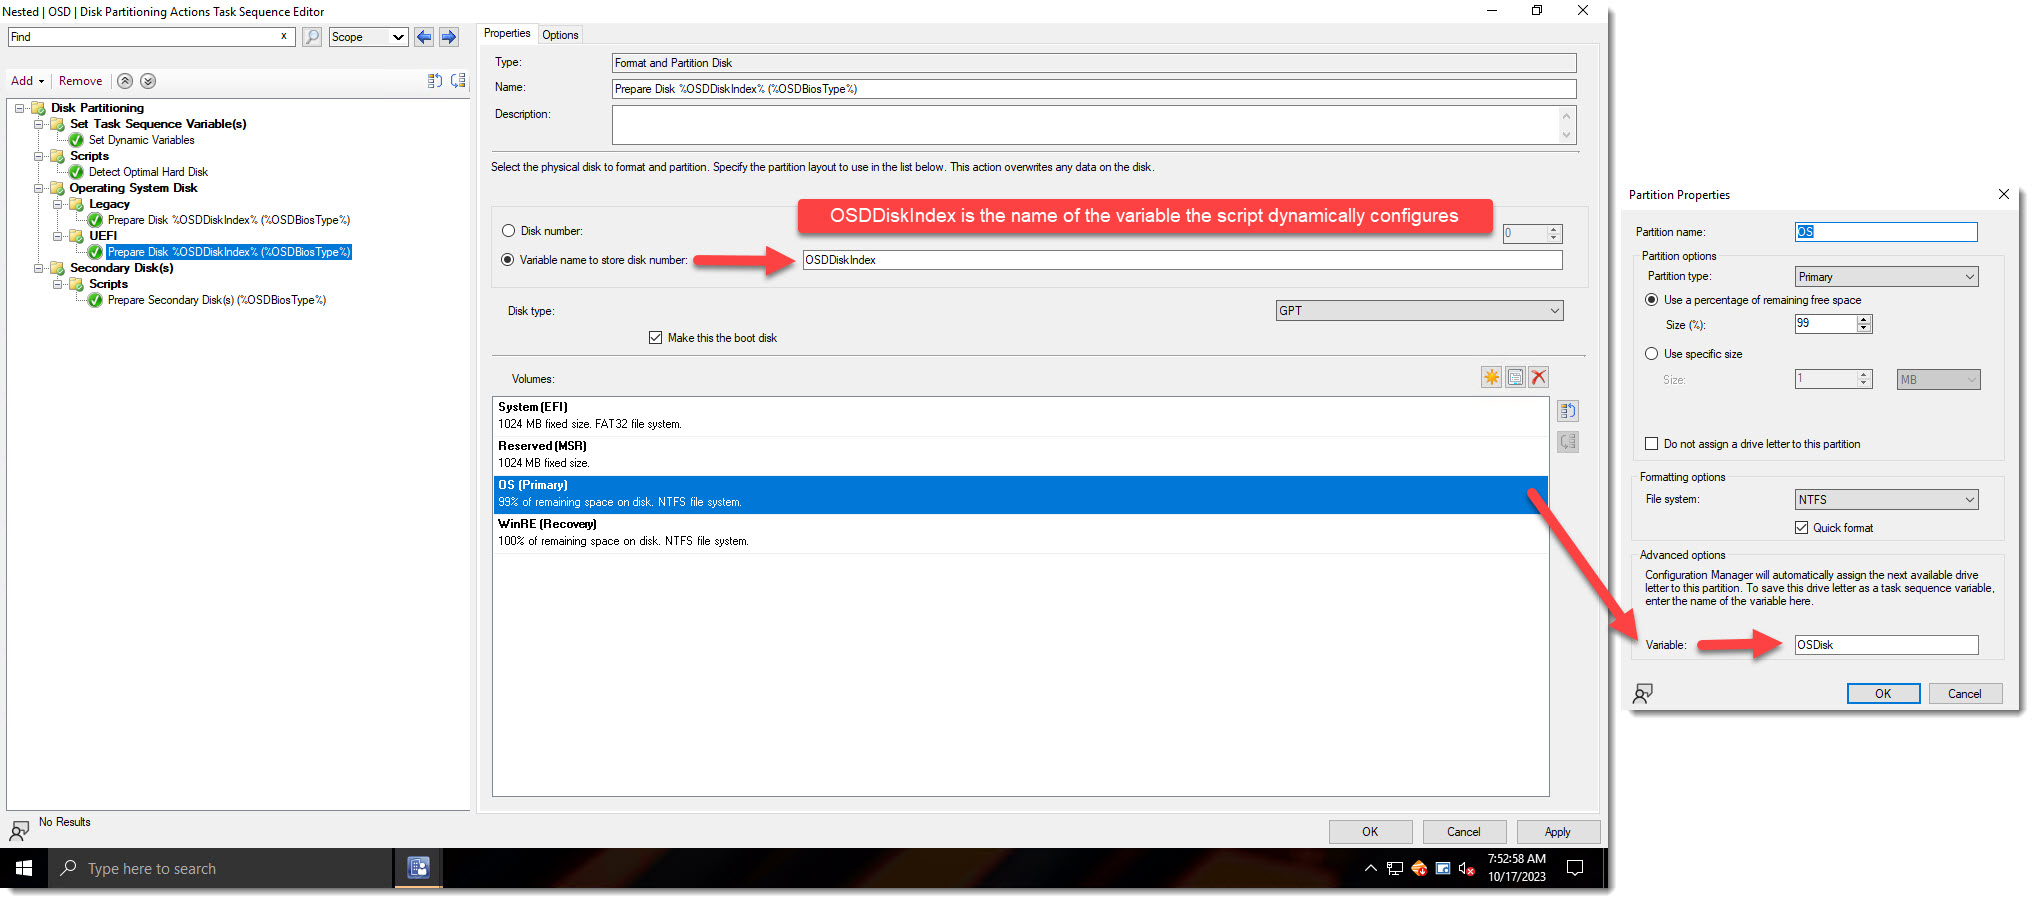Click the Partition name input field
The image size is (2034, 903).
1886,232
